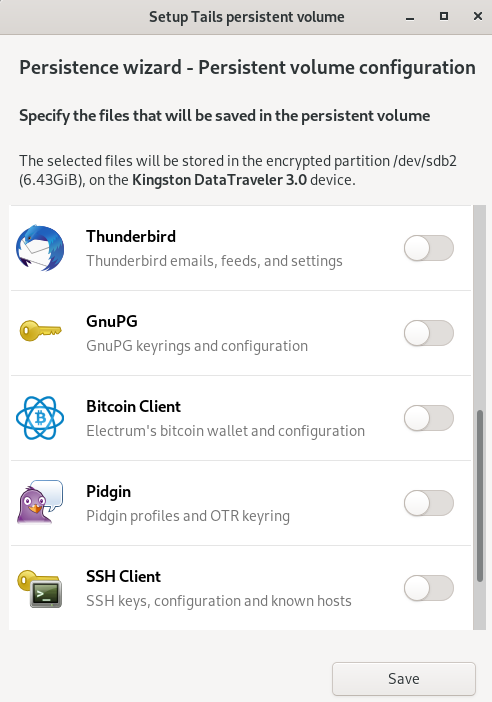Switch on SSH Client persistence
The image size is (492, 702).
click(x=428, y=588)
